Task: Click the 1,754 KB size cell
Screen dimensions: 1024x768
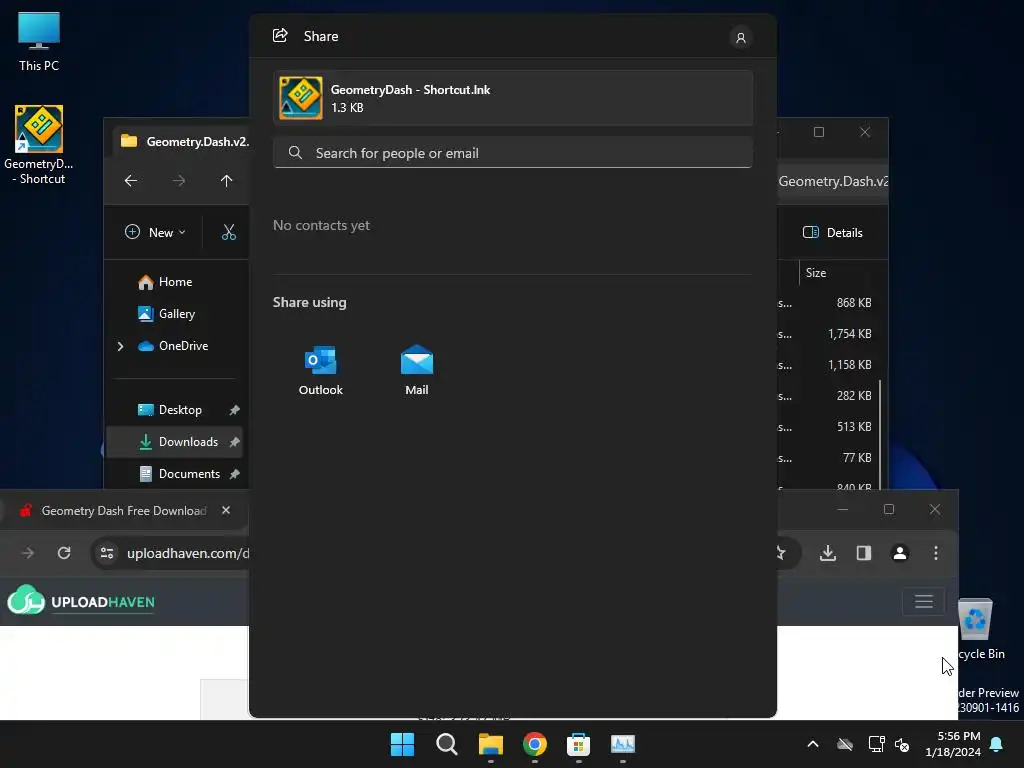Action: coord(849,334)
